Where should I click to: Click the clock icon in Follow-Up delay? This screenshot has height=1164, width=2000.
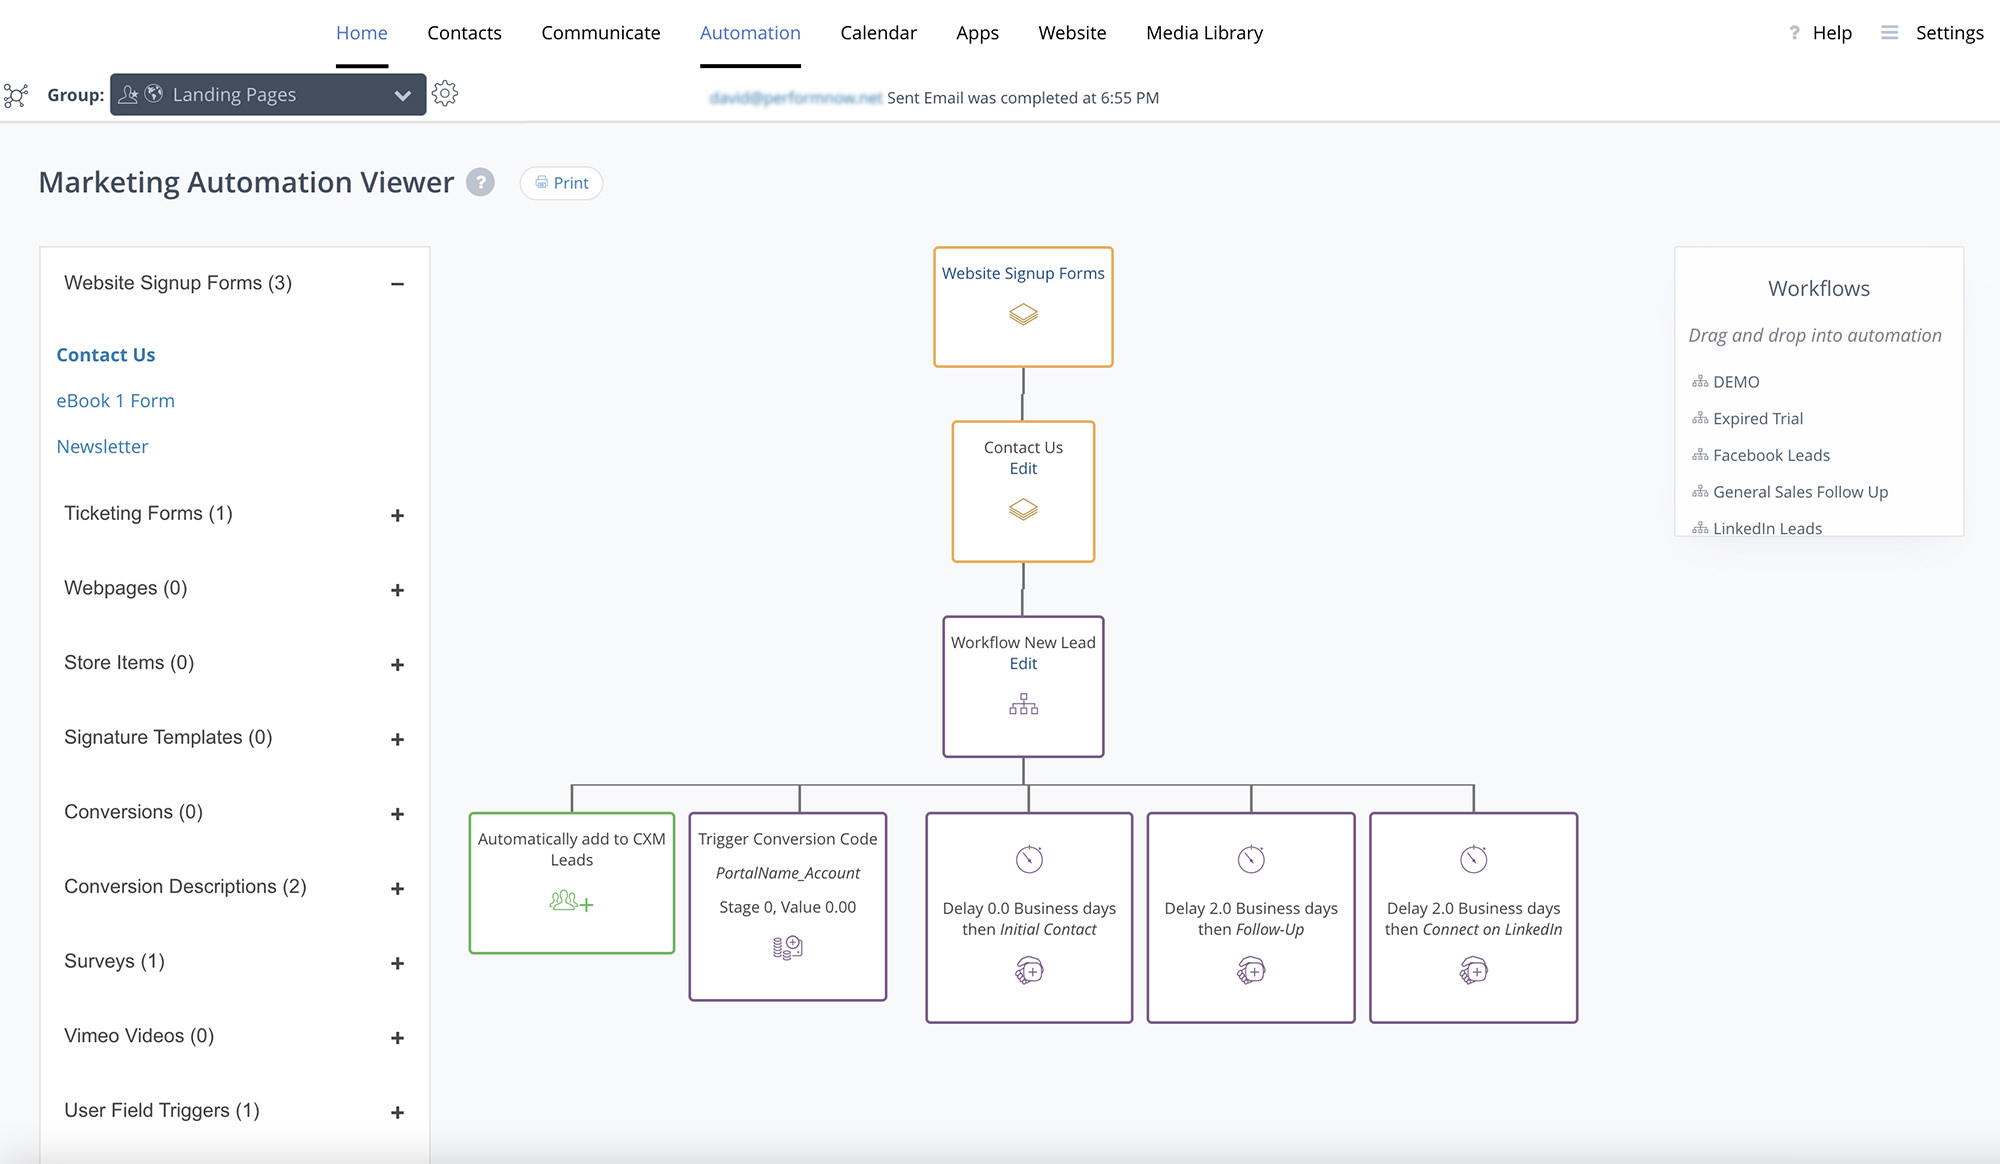click(x=1251, y=859)
